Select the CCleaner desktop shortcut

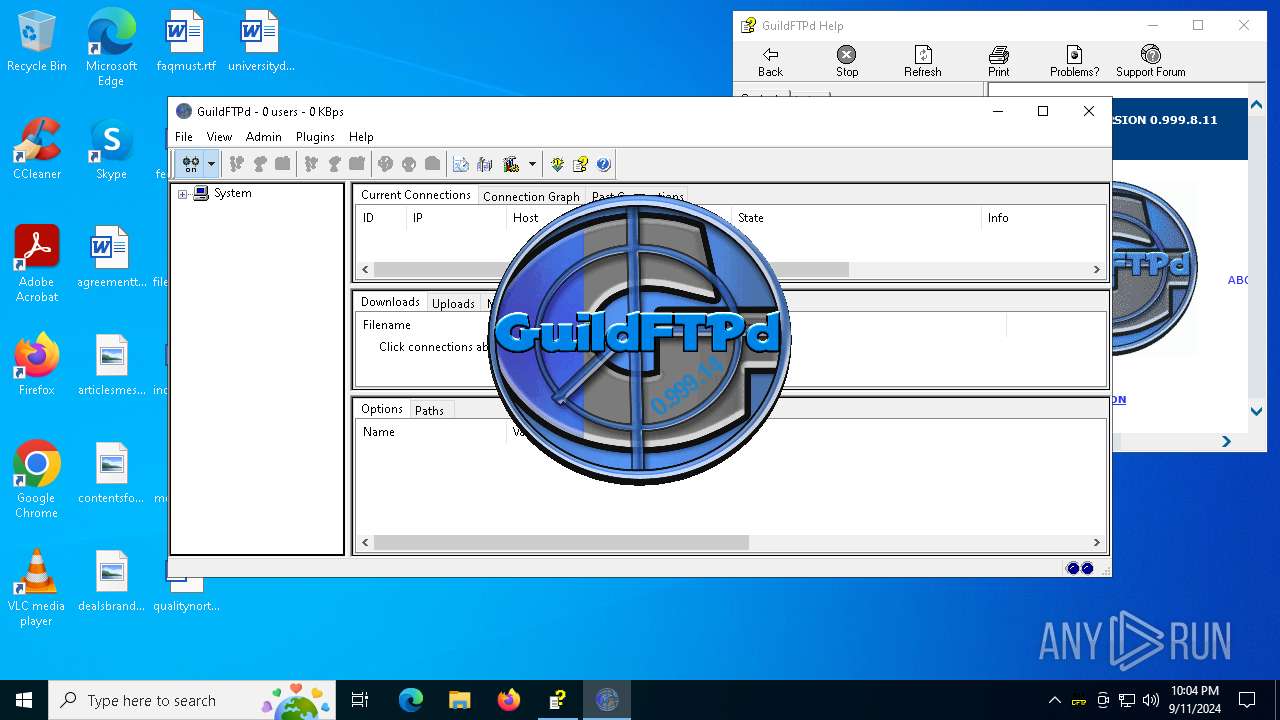(37, 149)
